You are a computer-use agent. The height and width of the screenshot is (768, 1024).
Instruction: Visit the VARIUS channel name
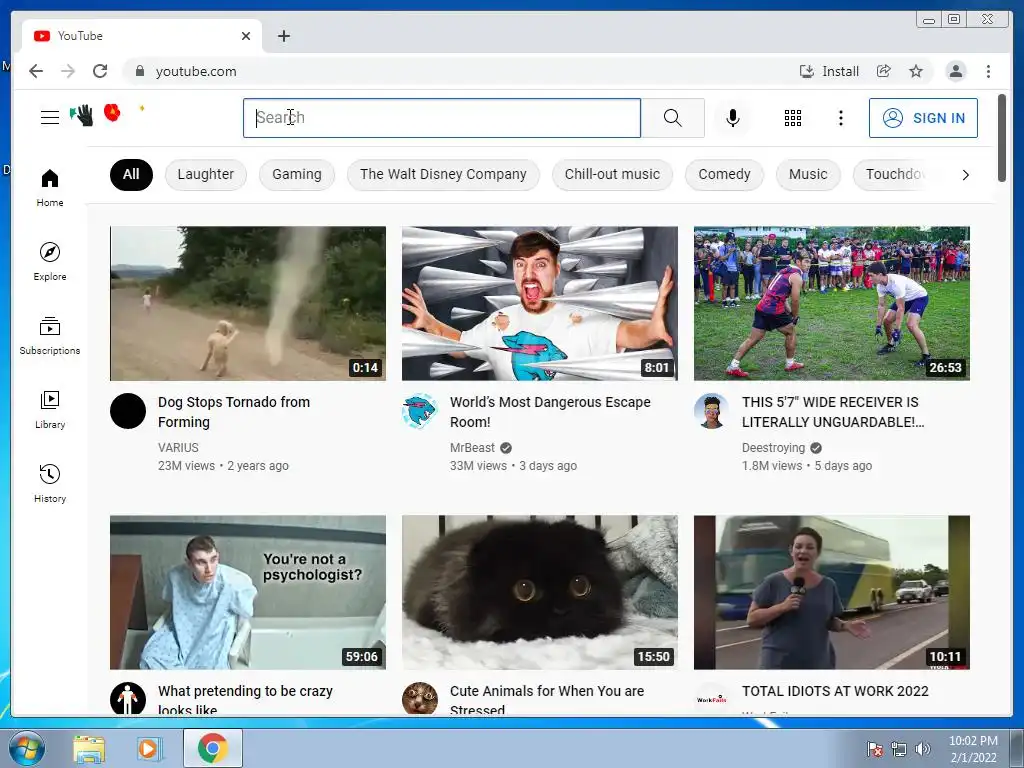[178, 447]
